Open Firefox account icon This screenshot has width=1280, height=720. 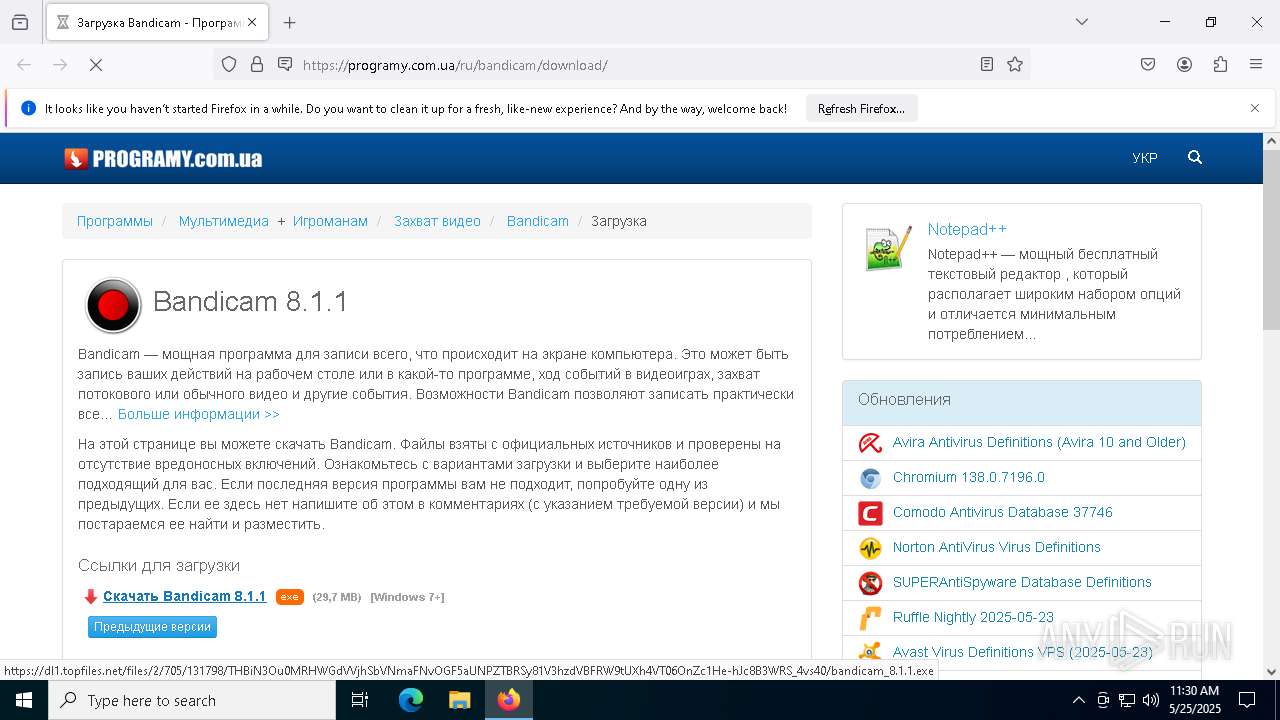click(x=1184, y=65)
